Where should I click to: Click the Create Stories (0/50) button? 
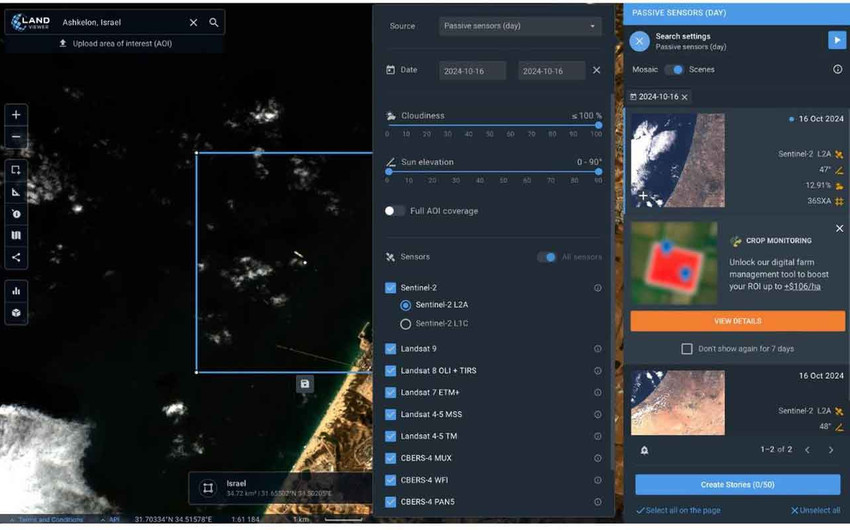[x=737, y=484]
